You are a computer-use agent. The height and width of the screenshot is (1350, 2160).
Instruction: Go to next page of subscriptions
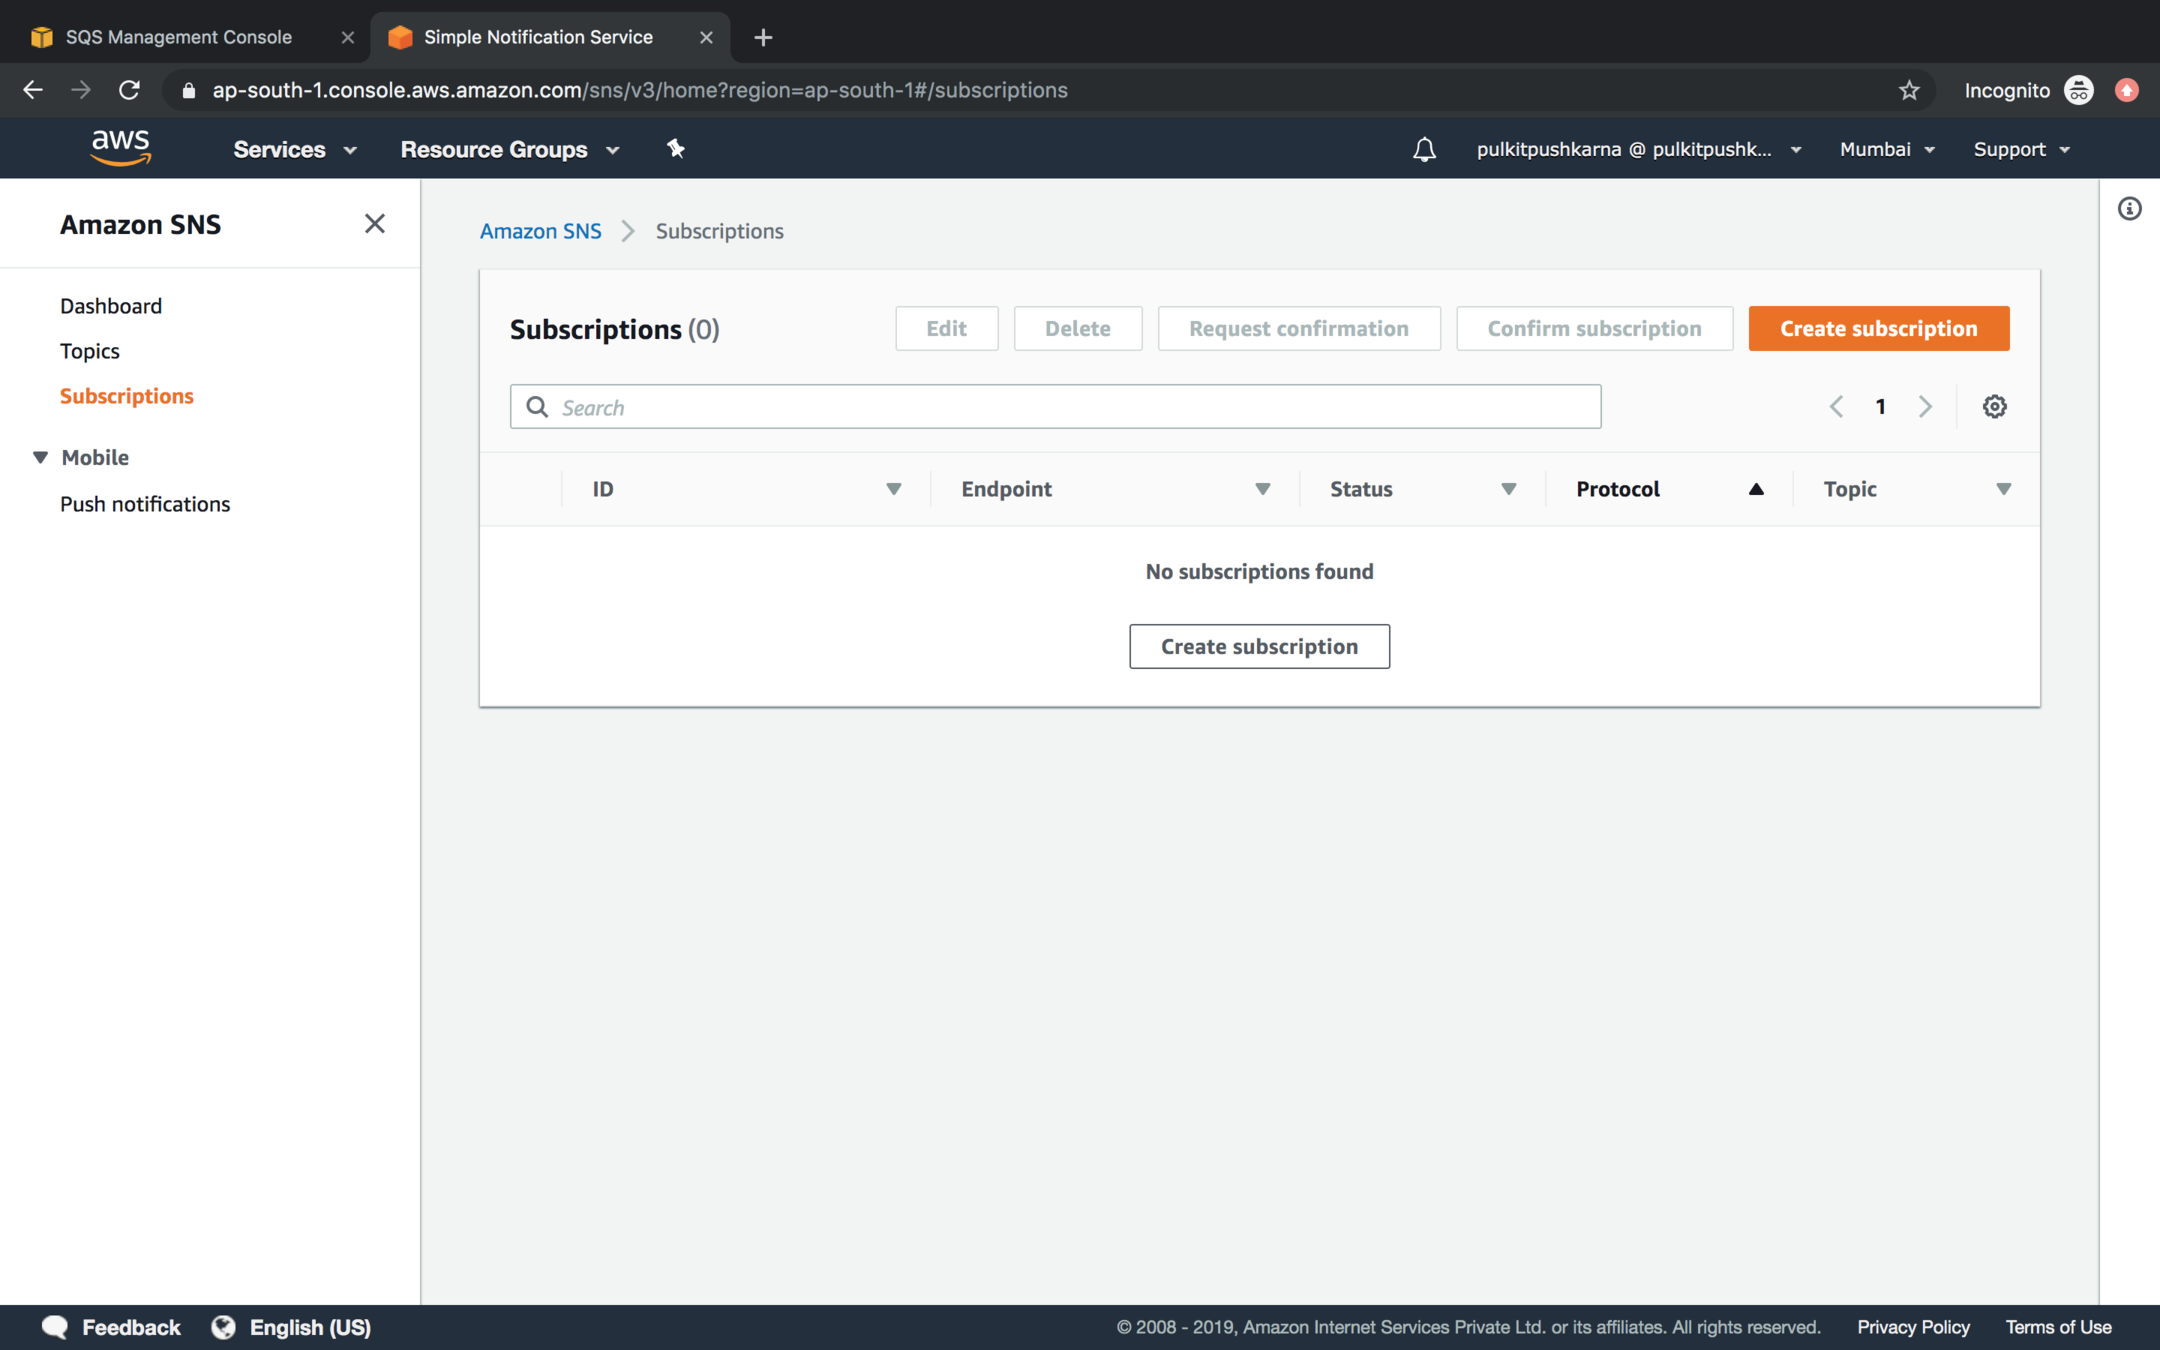[1925, 406]
